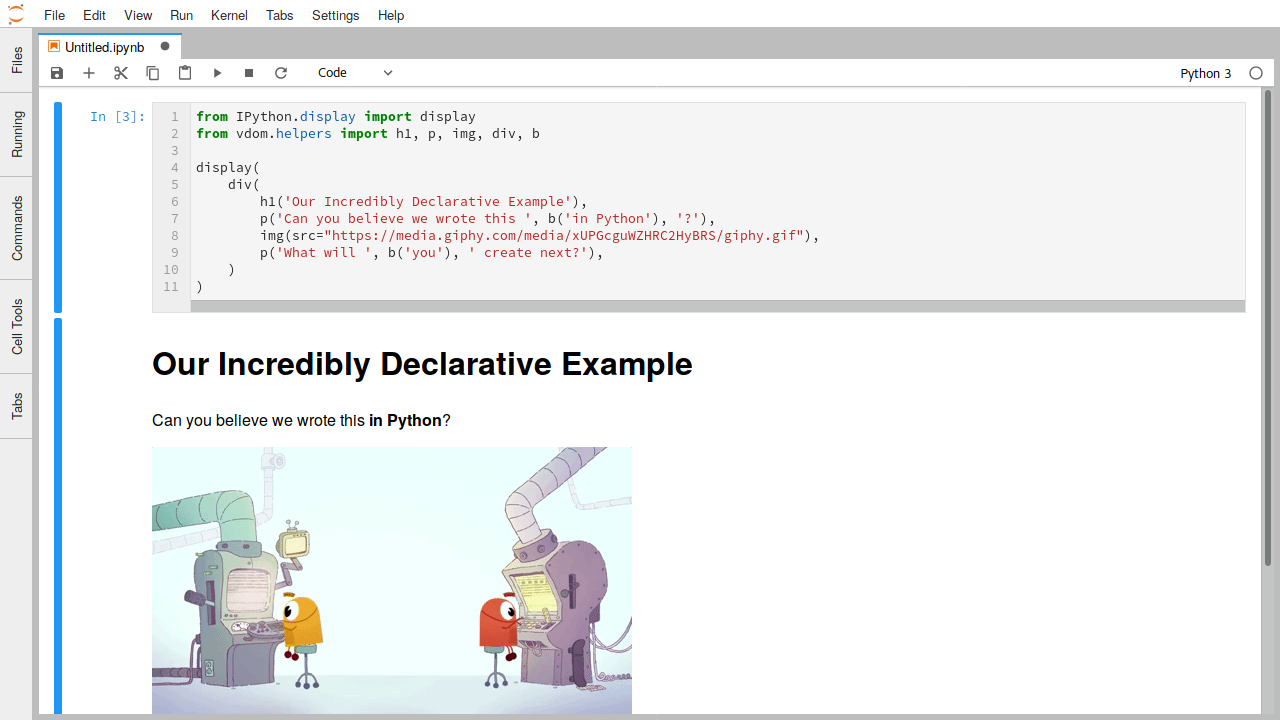
Task: Show the Running sidebar panel
Action: tap(16, 135)
